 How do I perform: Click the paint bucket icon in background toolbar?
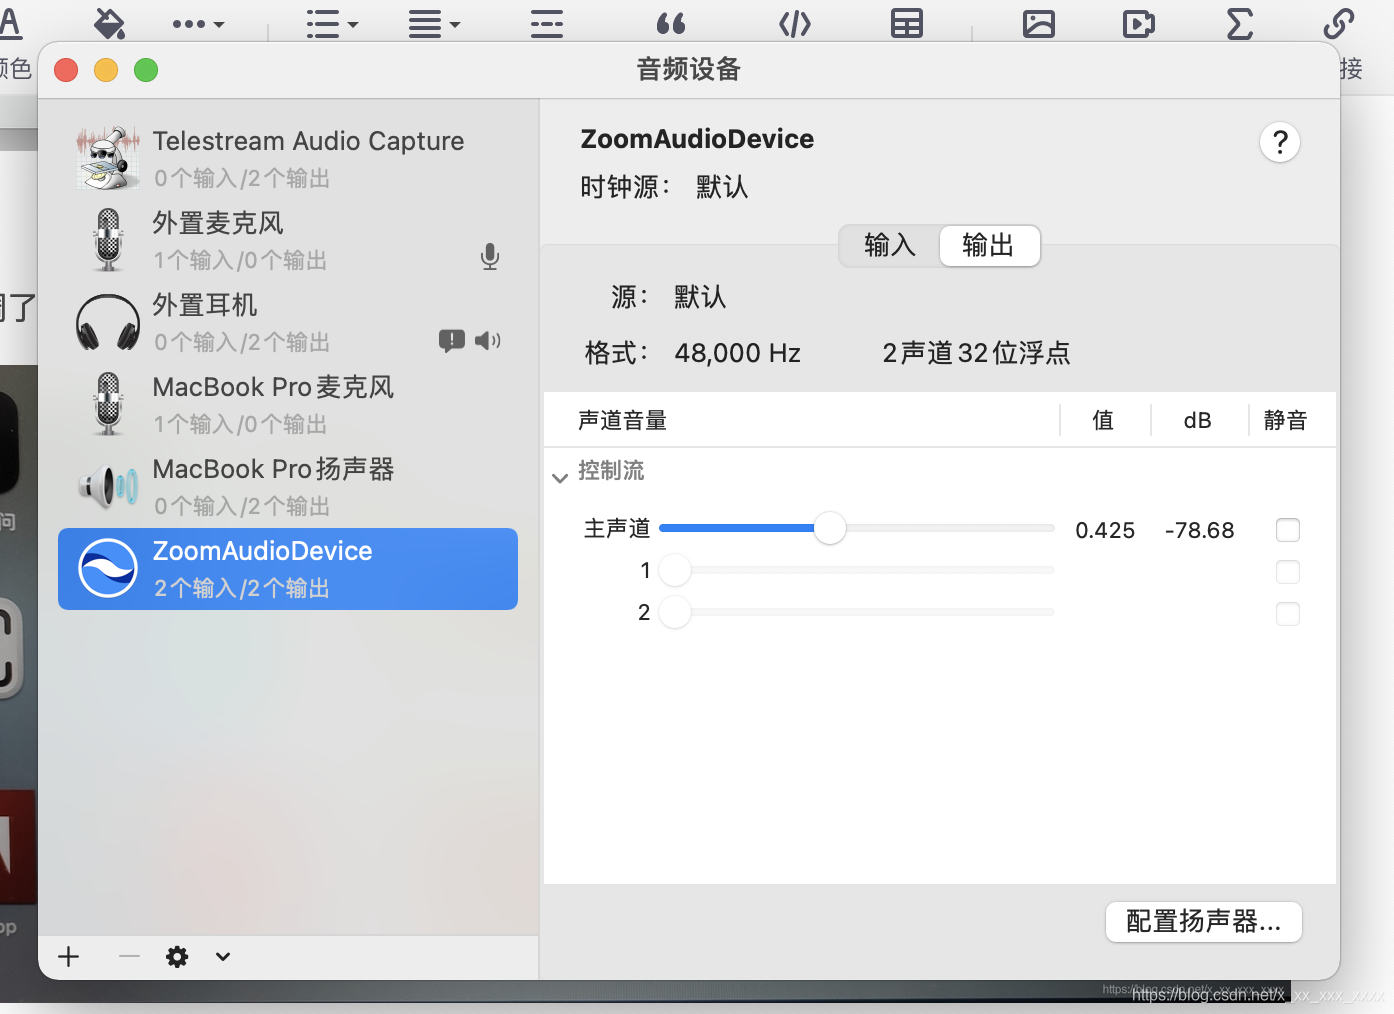point(109,23)
